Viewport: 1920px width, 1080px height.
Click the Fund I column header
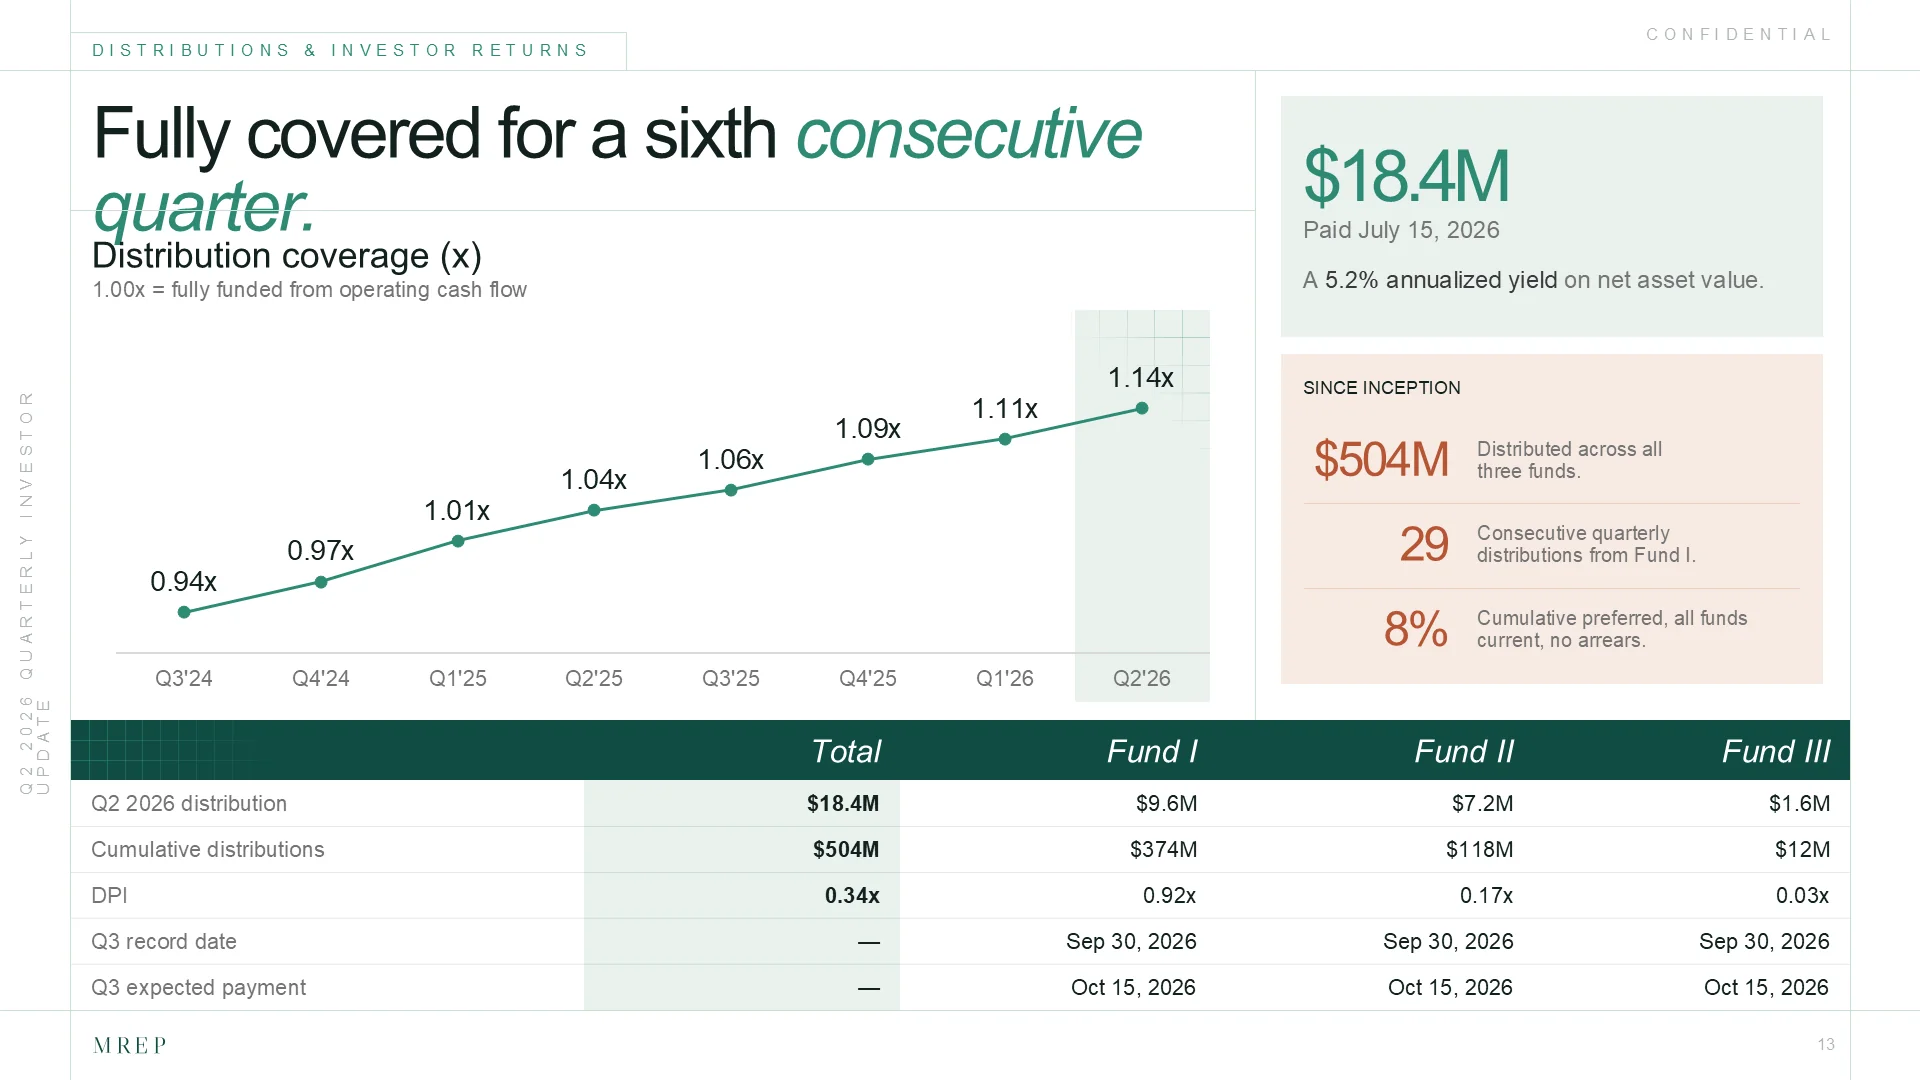(1152, 751)
